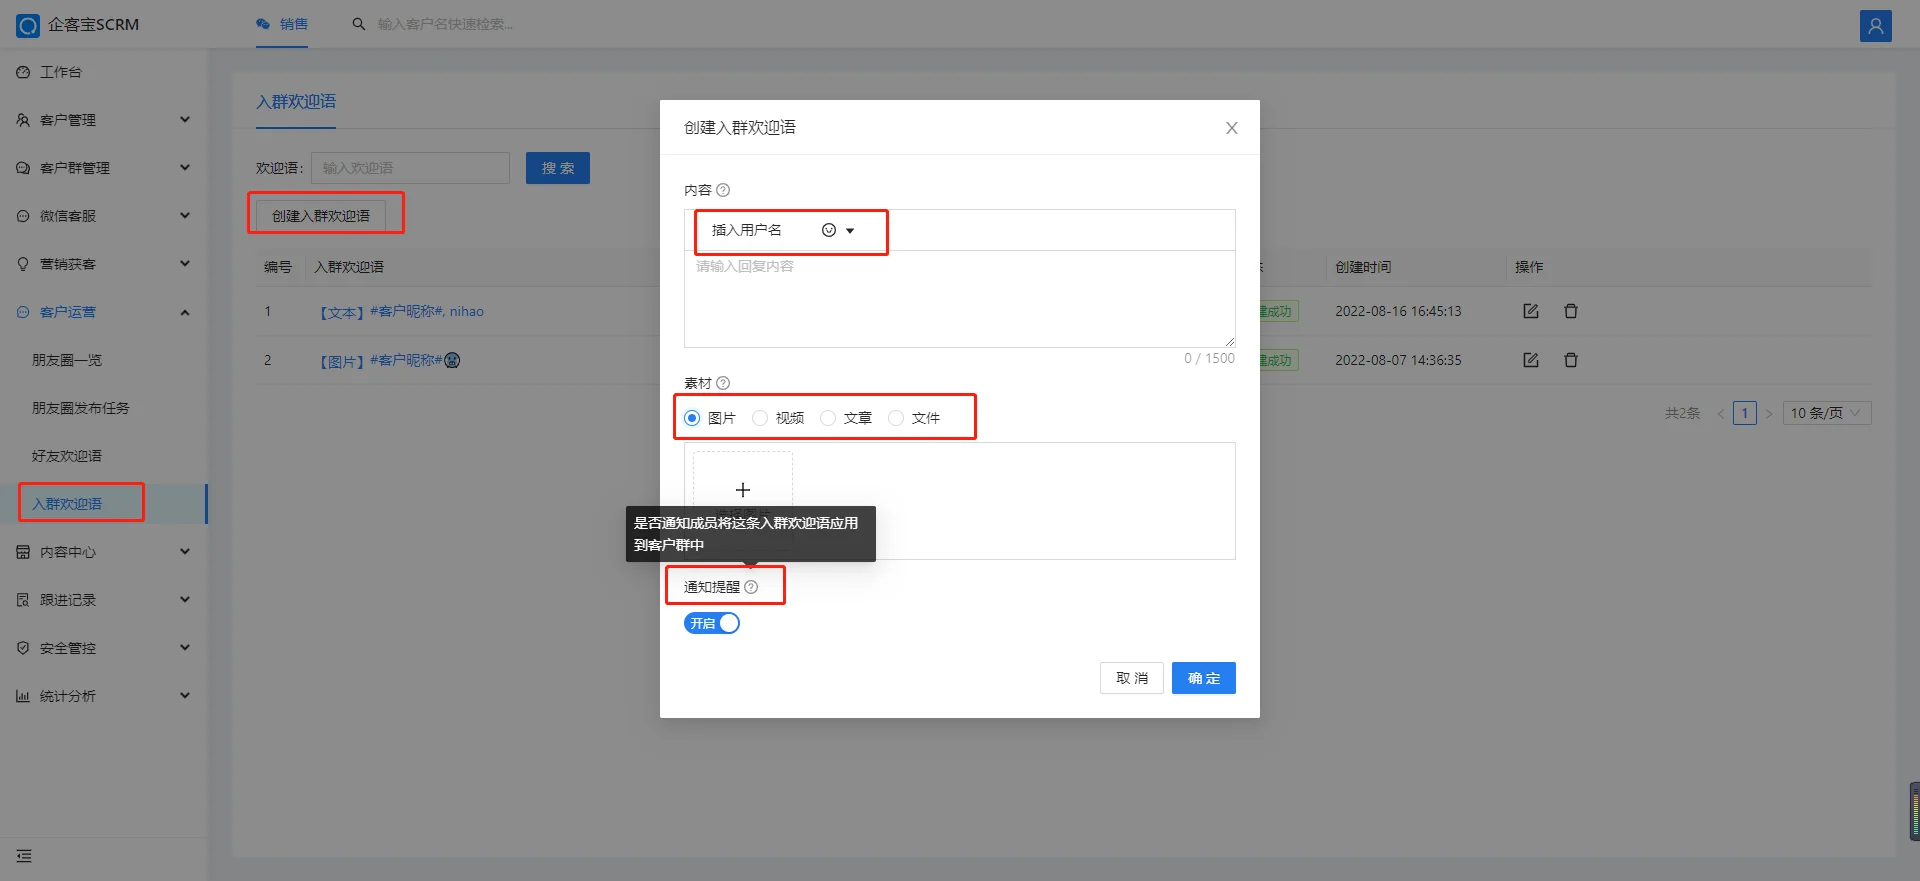Image resolution: width=1920 pixels, height=881 pixels.
Task: Open the user avatar icon
Action: (x=1875, y=25)
